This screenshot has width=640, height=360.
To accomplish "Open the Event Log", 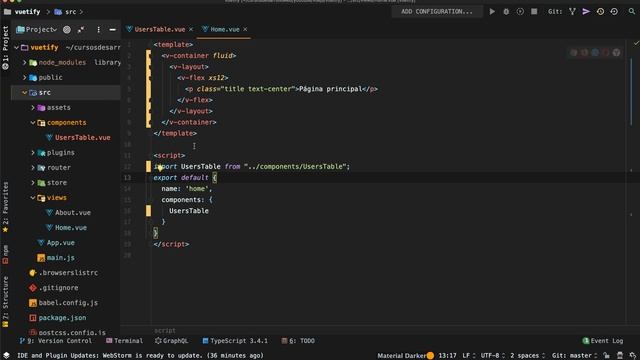I will click(x=603, y=341).
